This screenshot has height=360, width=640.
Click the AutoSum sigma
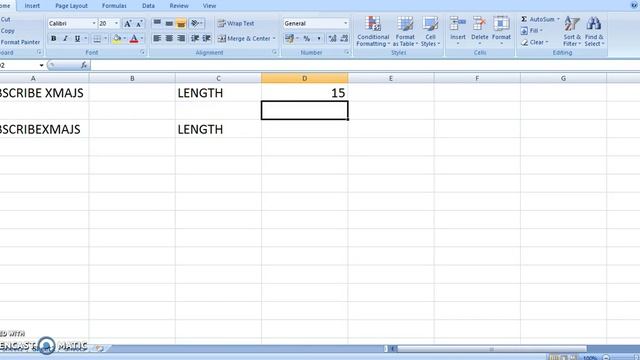(x=524, y=19)
